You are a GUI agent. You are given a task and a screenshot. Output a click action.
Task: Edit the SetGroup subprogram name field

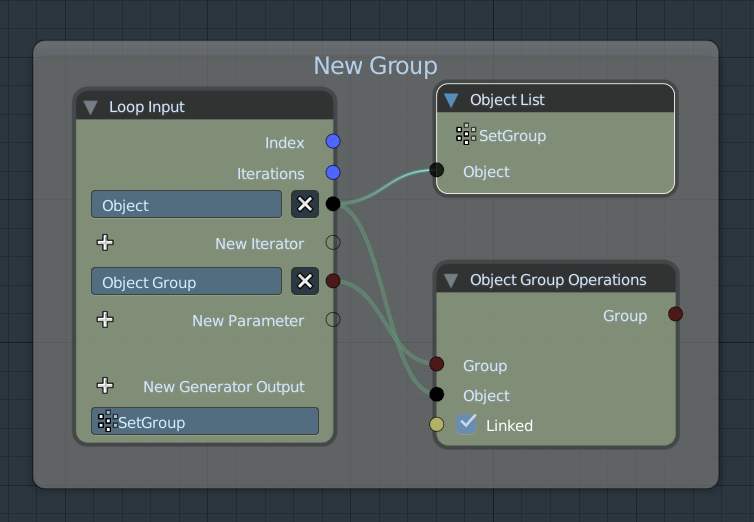point(205,422)
